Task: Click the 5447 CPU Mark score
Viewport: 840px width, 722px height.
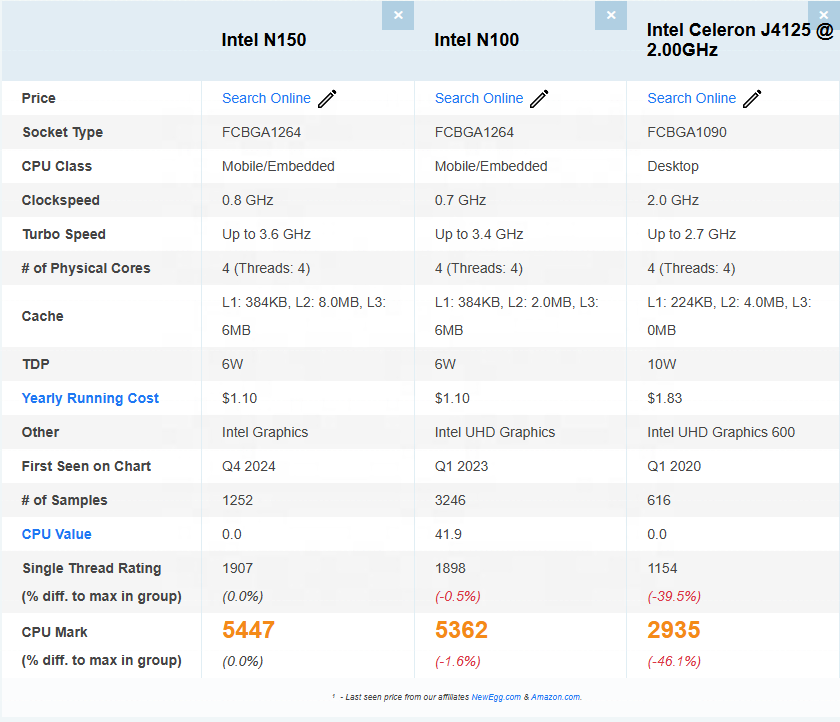Action: (x=249, y=630)
